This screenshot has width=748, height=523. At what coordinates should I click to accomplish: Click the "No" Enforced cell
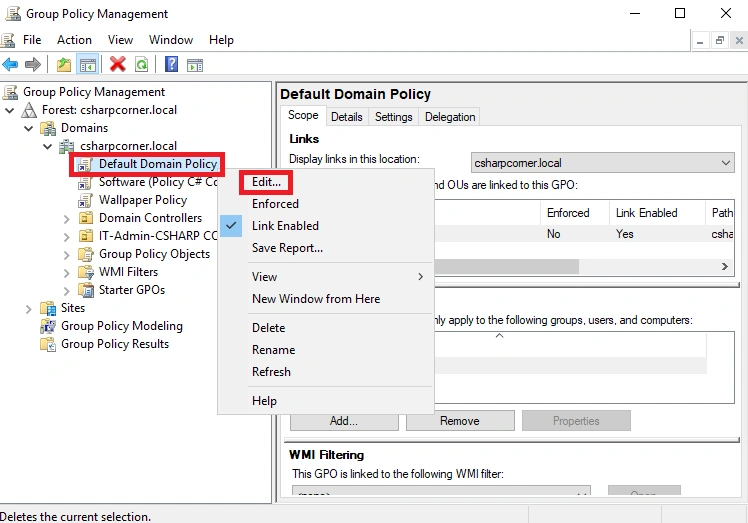[x=553, y=234]
